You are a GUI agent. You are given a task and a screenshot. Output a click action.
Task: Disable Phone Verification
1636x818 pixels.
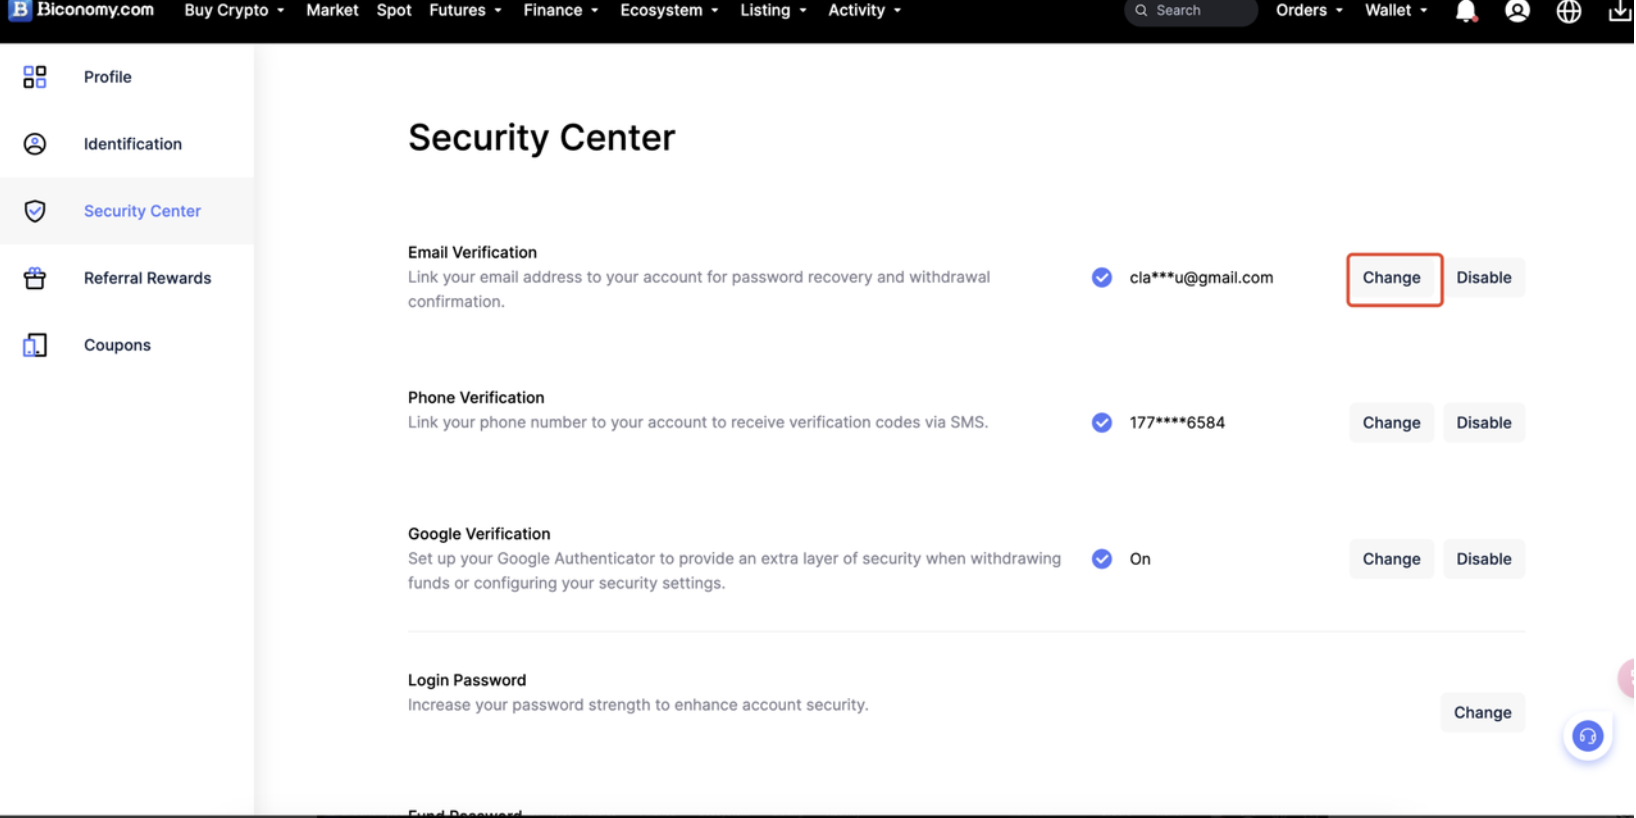tap(1483, 423)
